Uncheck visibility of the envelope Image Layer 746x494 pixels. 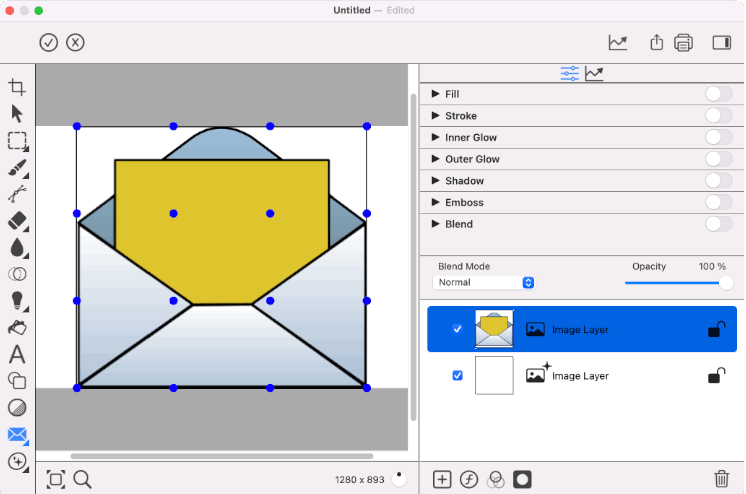coord(457,329)
